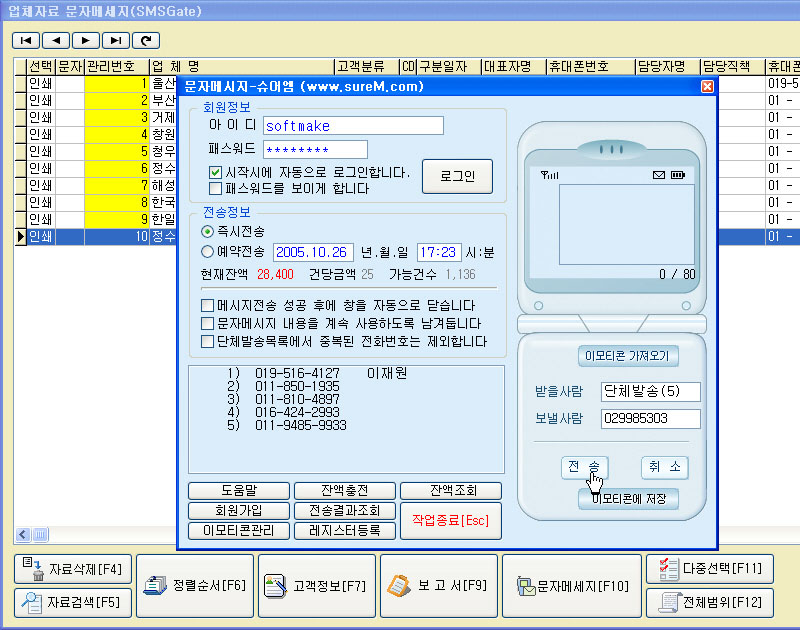Click the refresh records button
This screenshot has height=630, width=800.
(x=146, y=40)
